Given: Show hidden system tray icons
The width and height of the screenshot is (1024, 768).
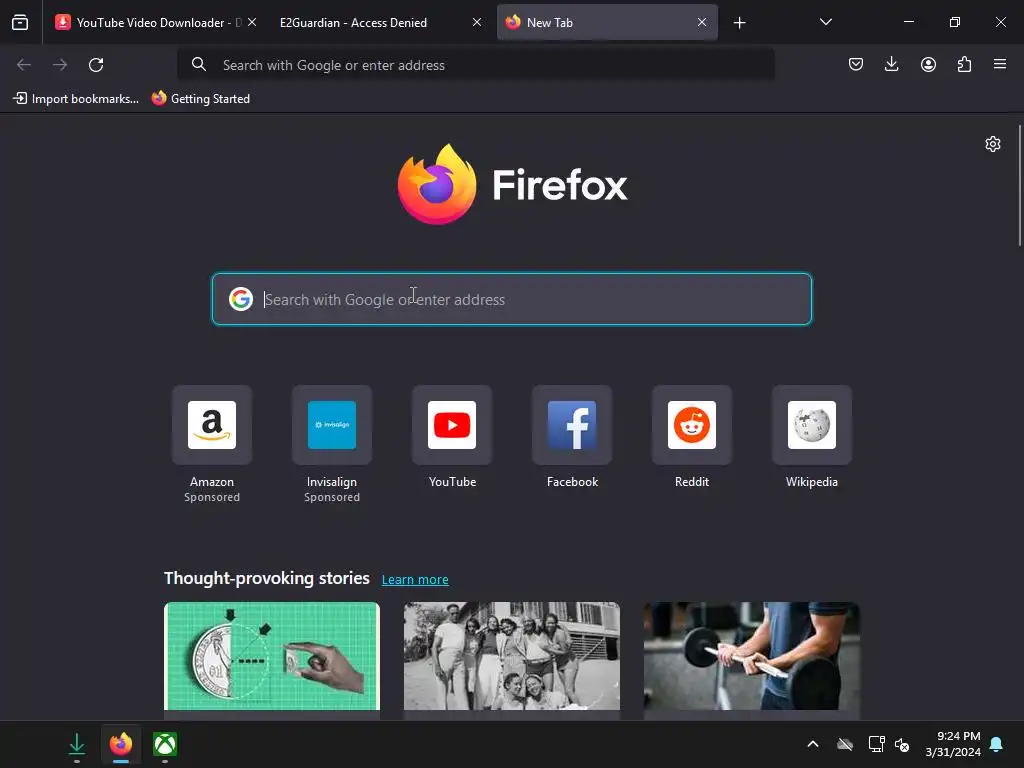Looking at the screenshot, I should pyautogui.click(x=813, y=744).
